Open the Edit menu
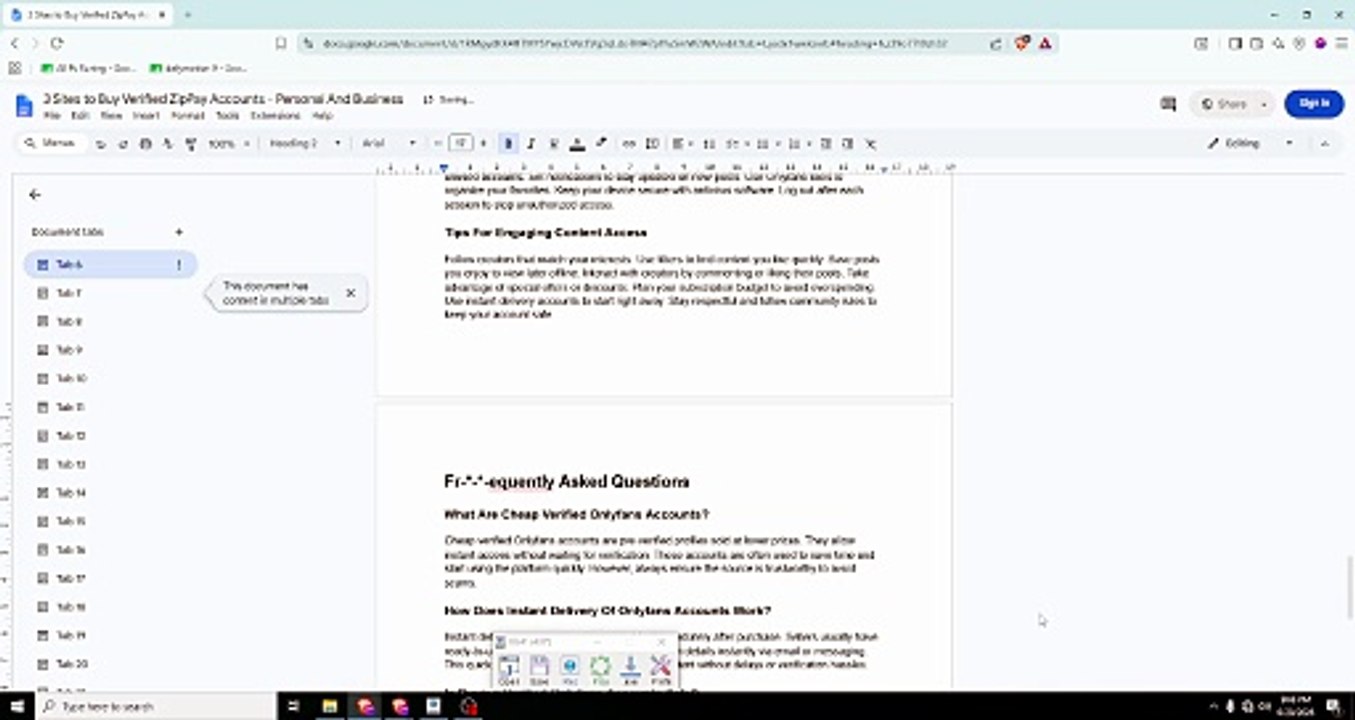The height and width of the screenshot is (720, 1355). click(x=81, y=116)
